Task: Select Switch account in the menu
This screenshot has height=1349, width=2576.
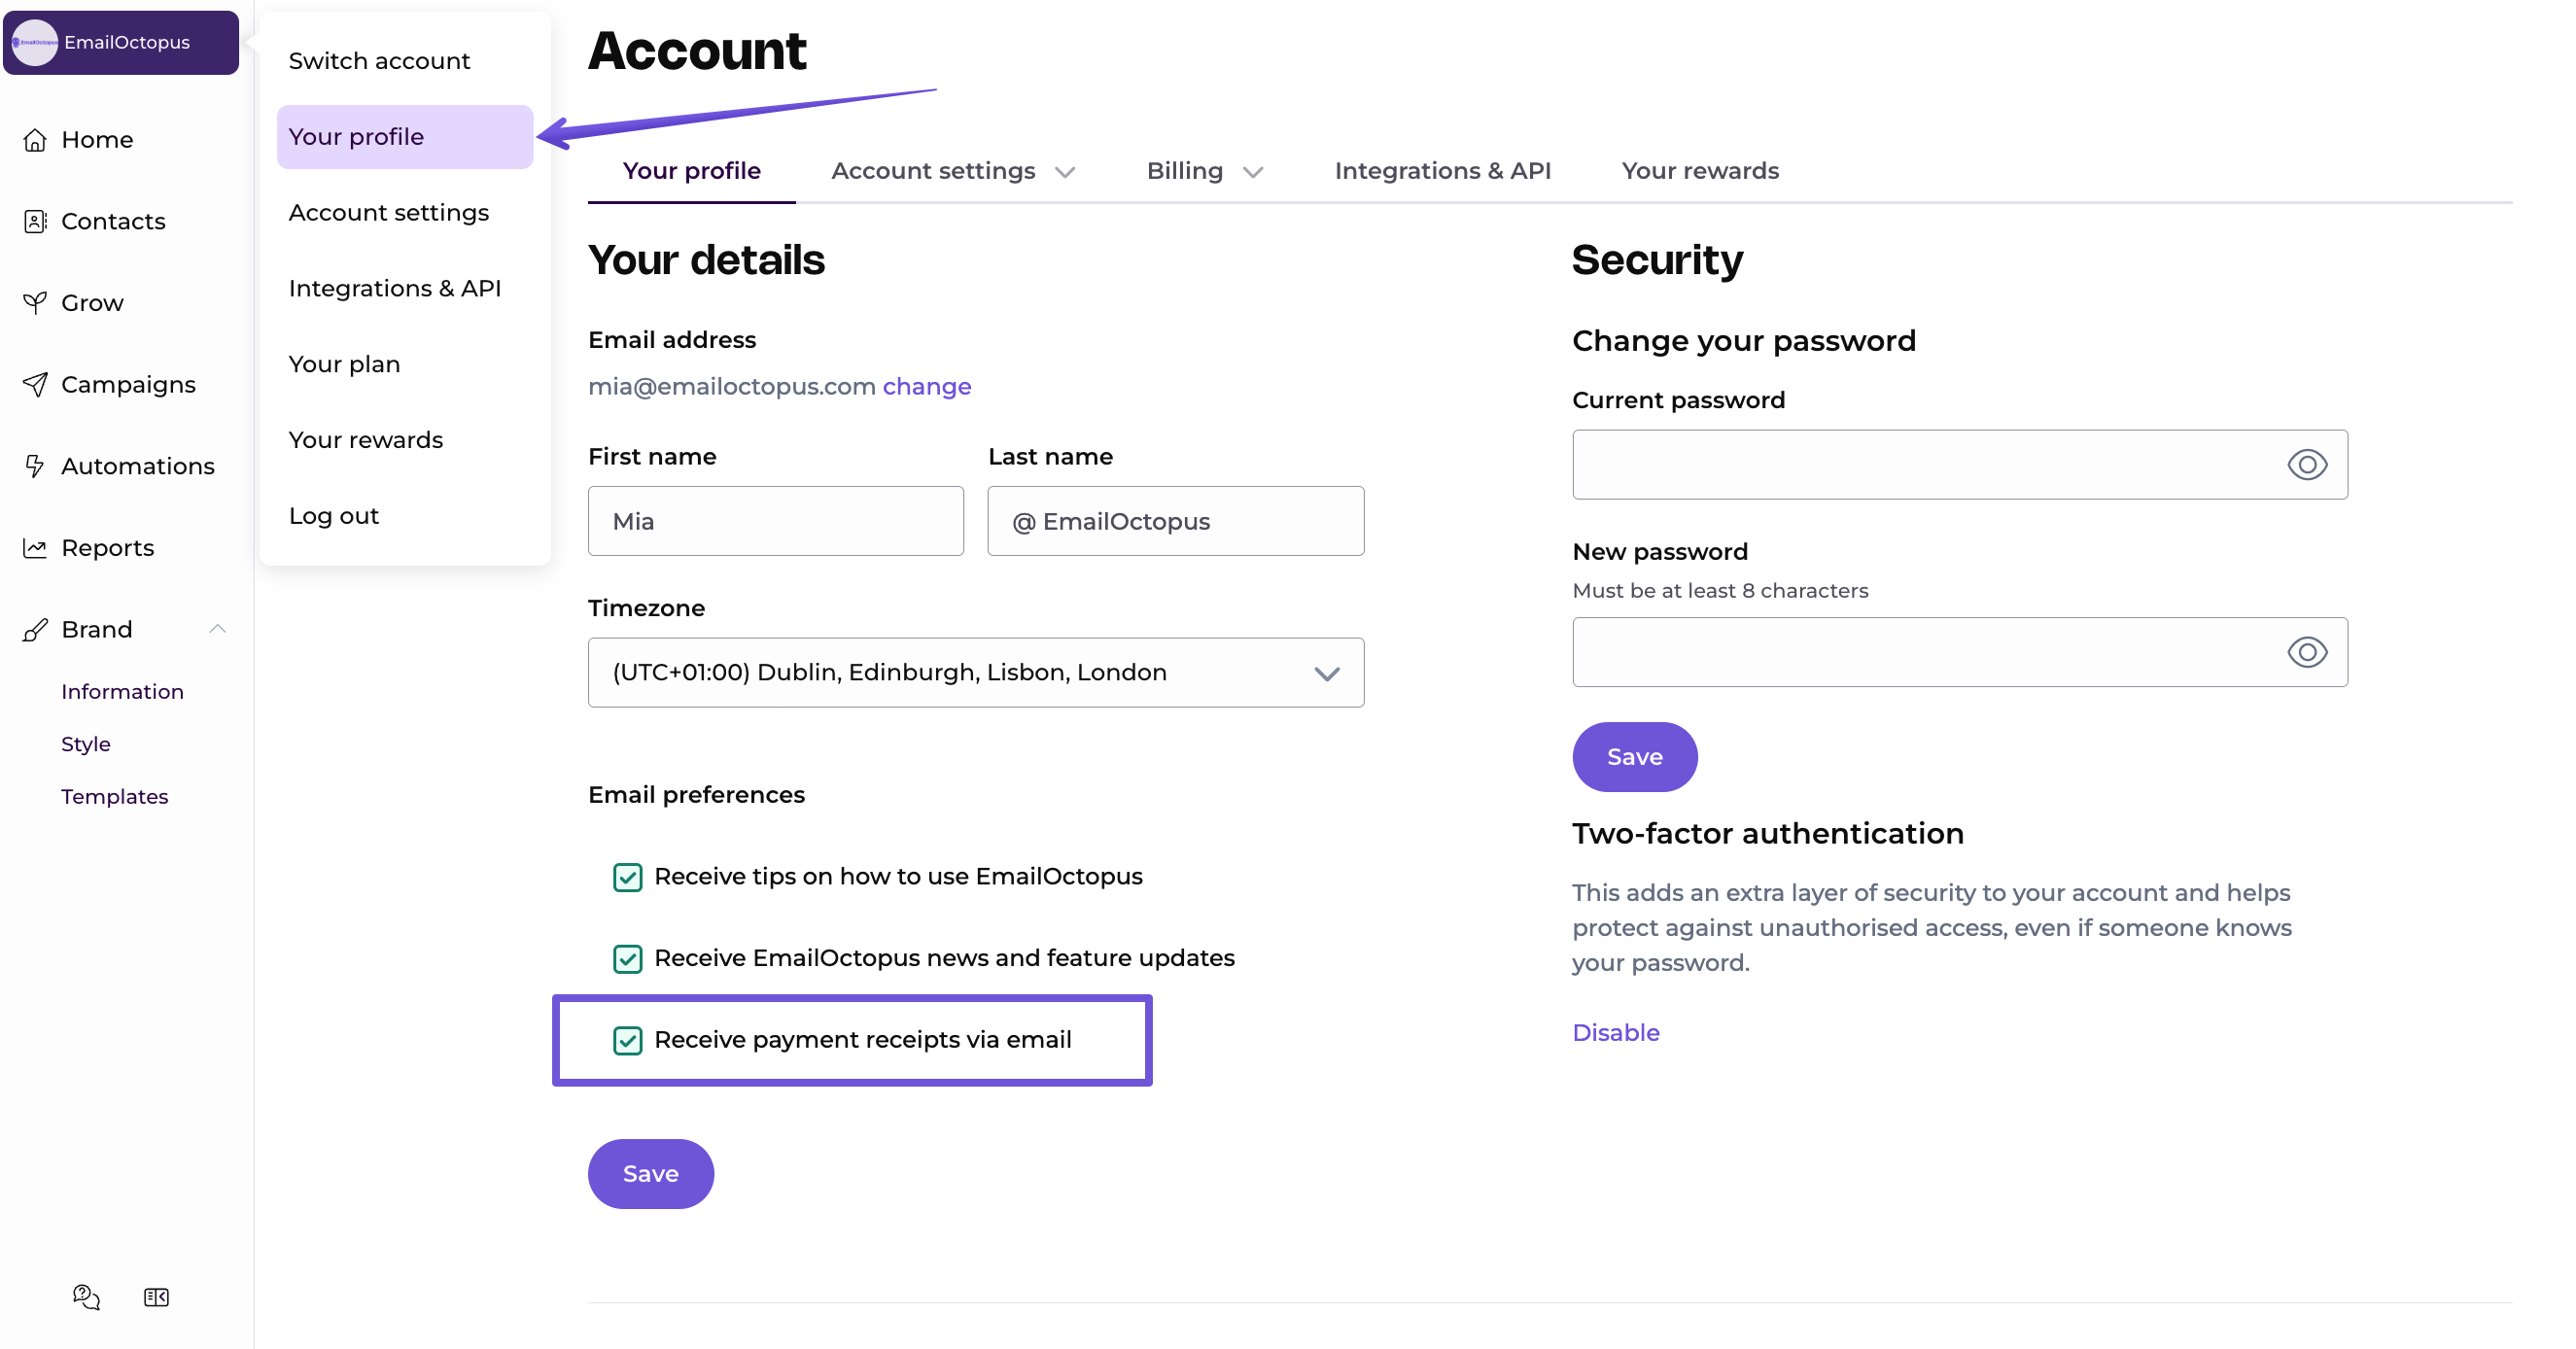Action: coord(404,61)
